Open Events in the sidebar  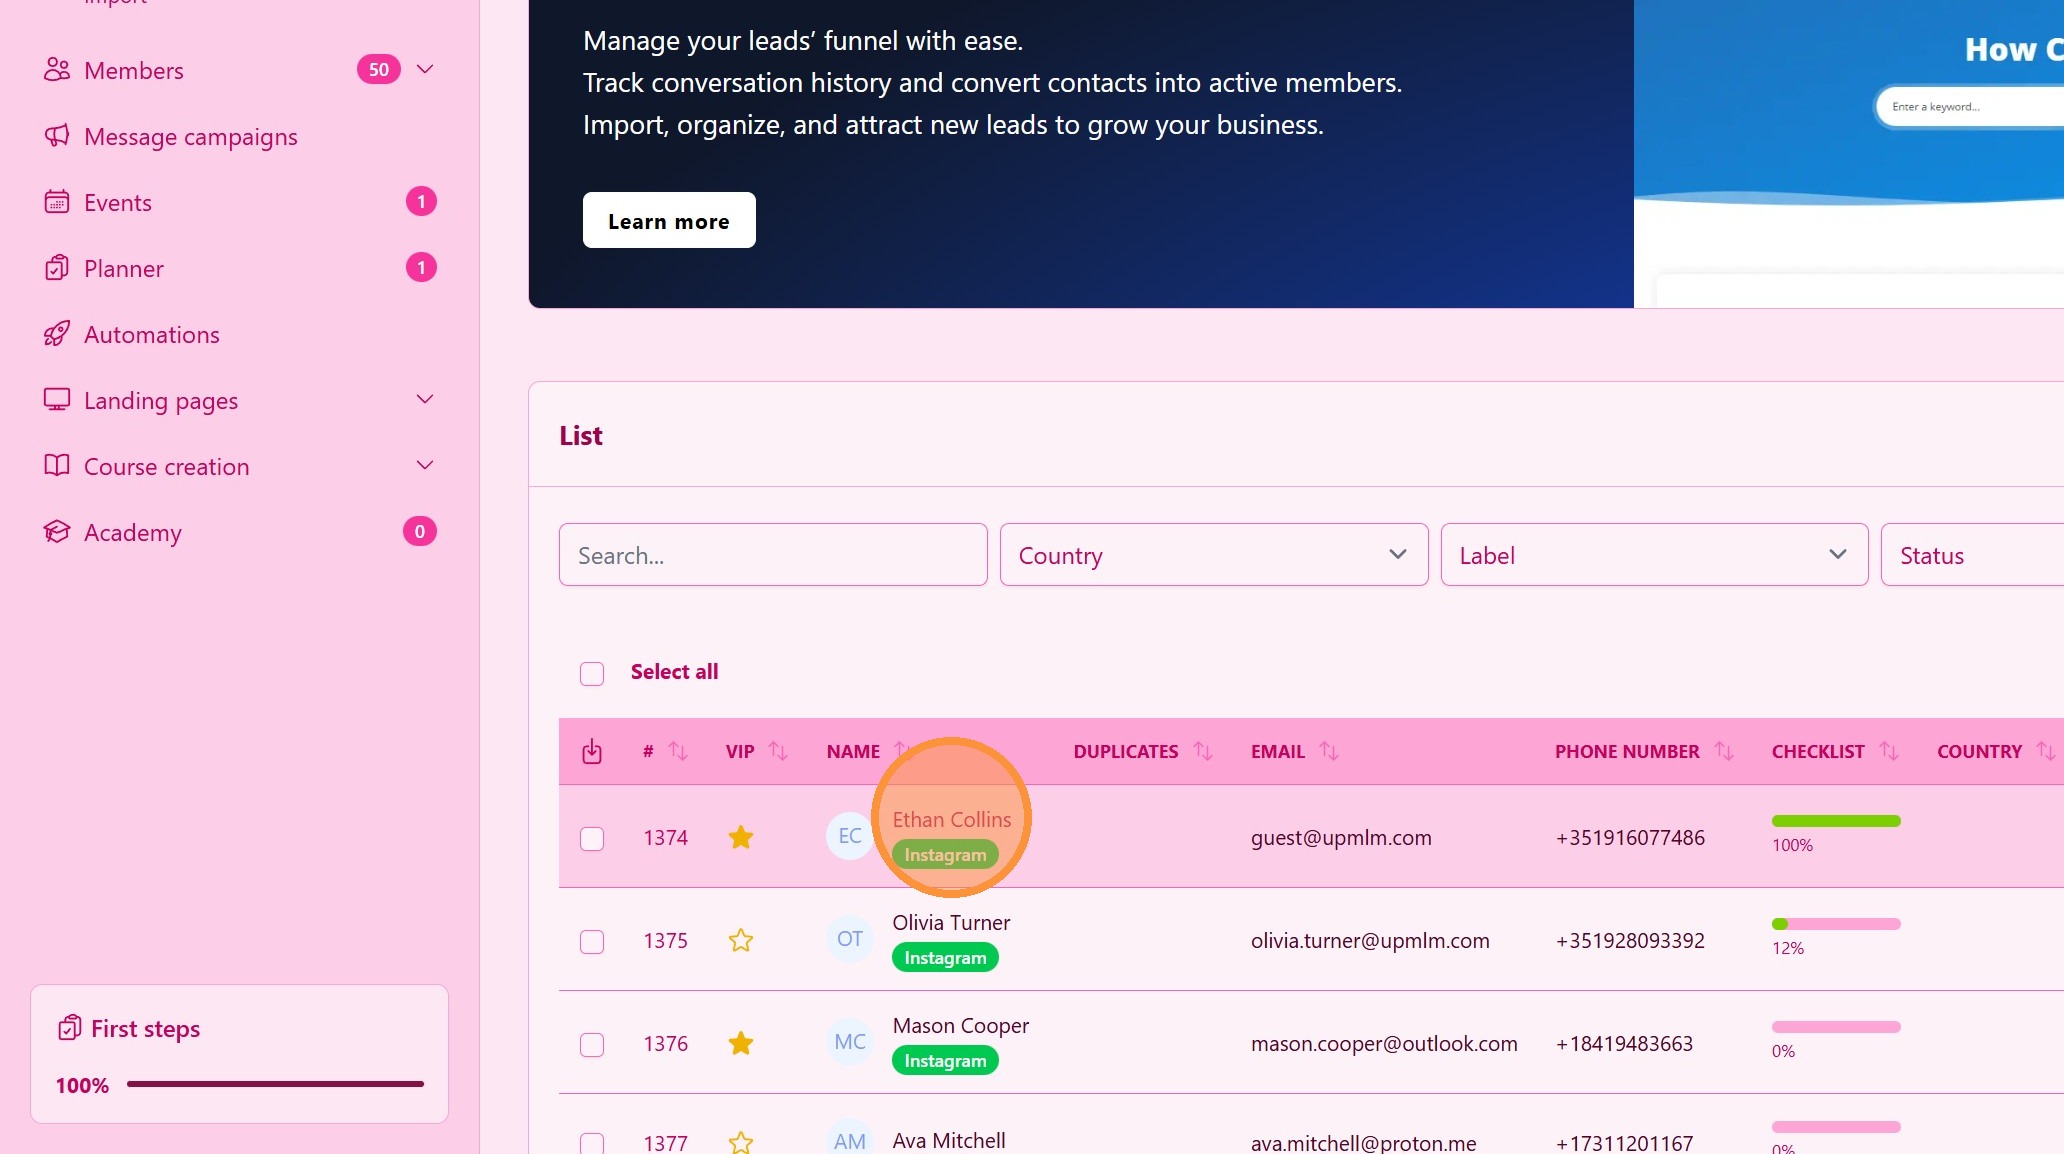tap(118, 202)
